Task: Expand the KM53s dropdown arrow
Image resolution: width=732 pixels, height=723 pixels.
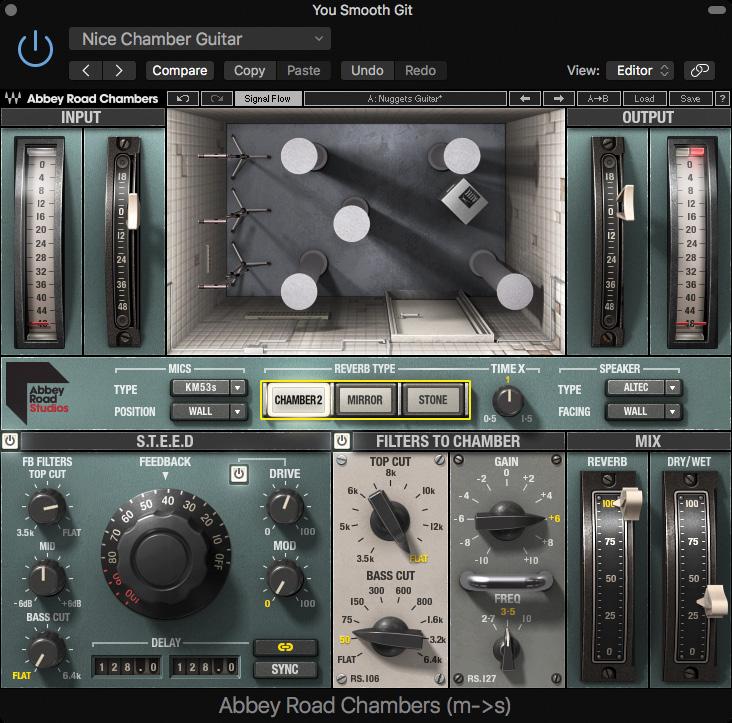Action: coord(238,387)
